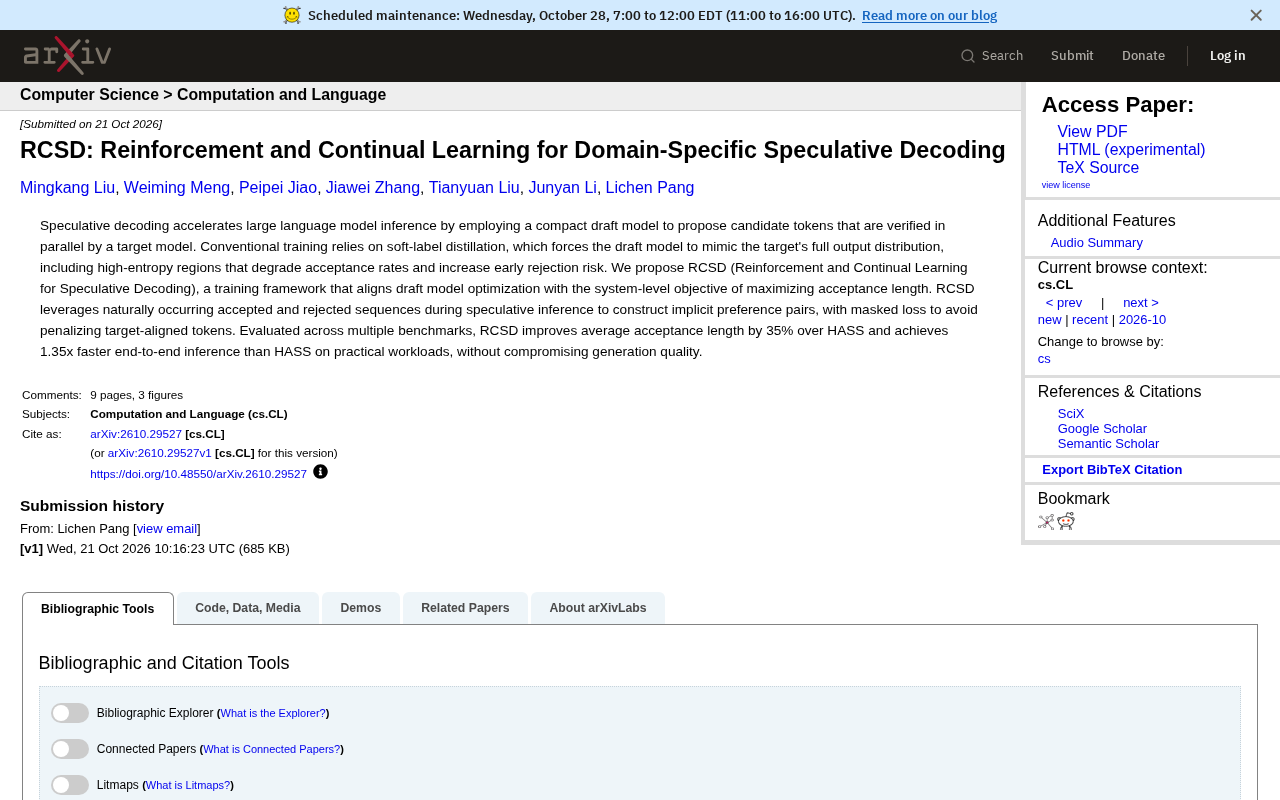The width and height of the screenshot is (1280, 800).
Task: Click the arXiv:2610.29527 identifier link
Action: coord(136,434)
